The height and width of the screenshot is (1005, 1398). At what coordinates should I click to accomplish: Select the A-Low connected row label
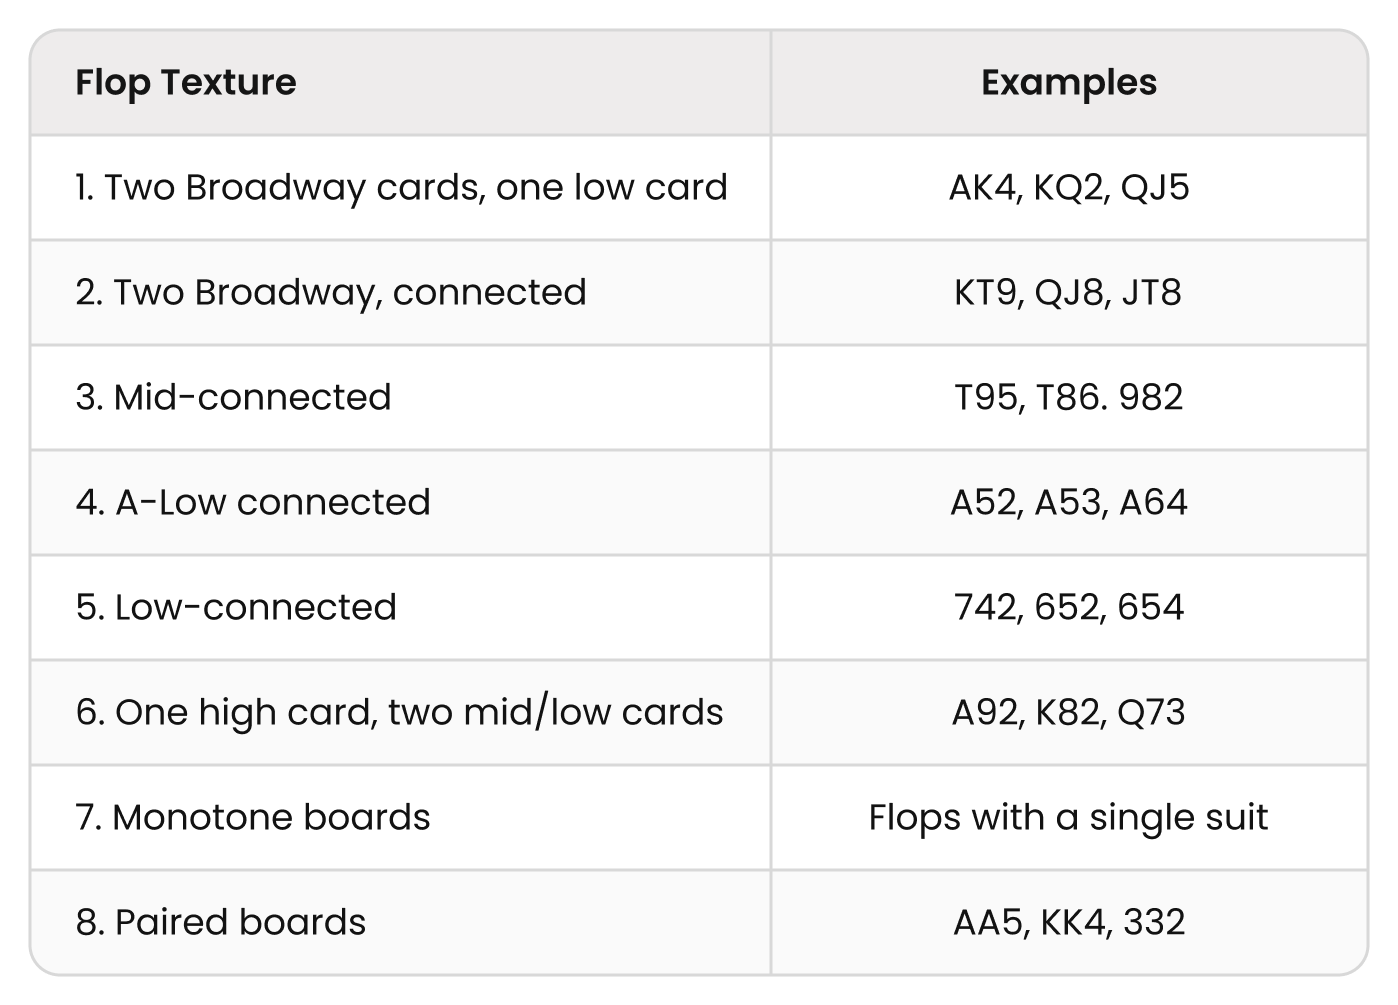point(253,503)
